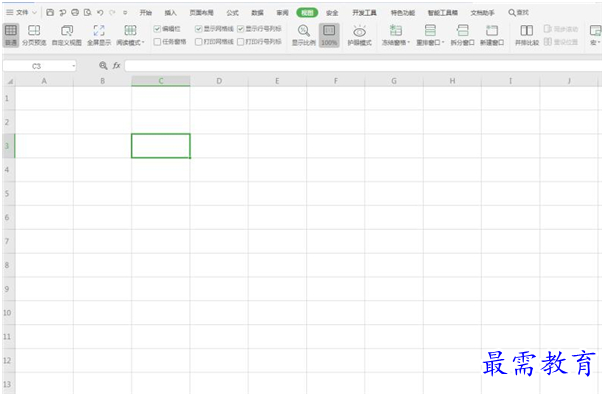Save the workbook from quick toolbar
This screenshot has width=604, height=395.
[50, 13]
